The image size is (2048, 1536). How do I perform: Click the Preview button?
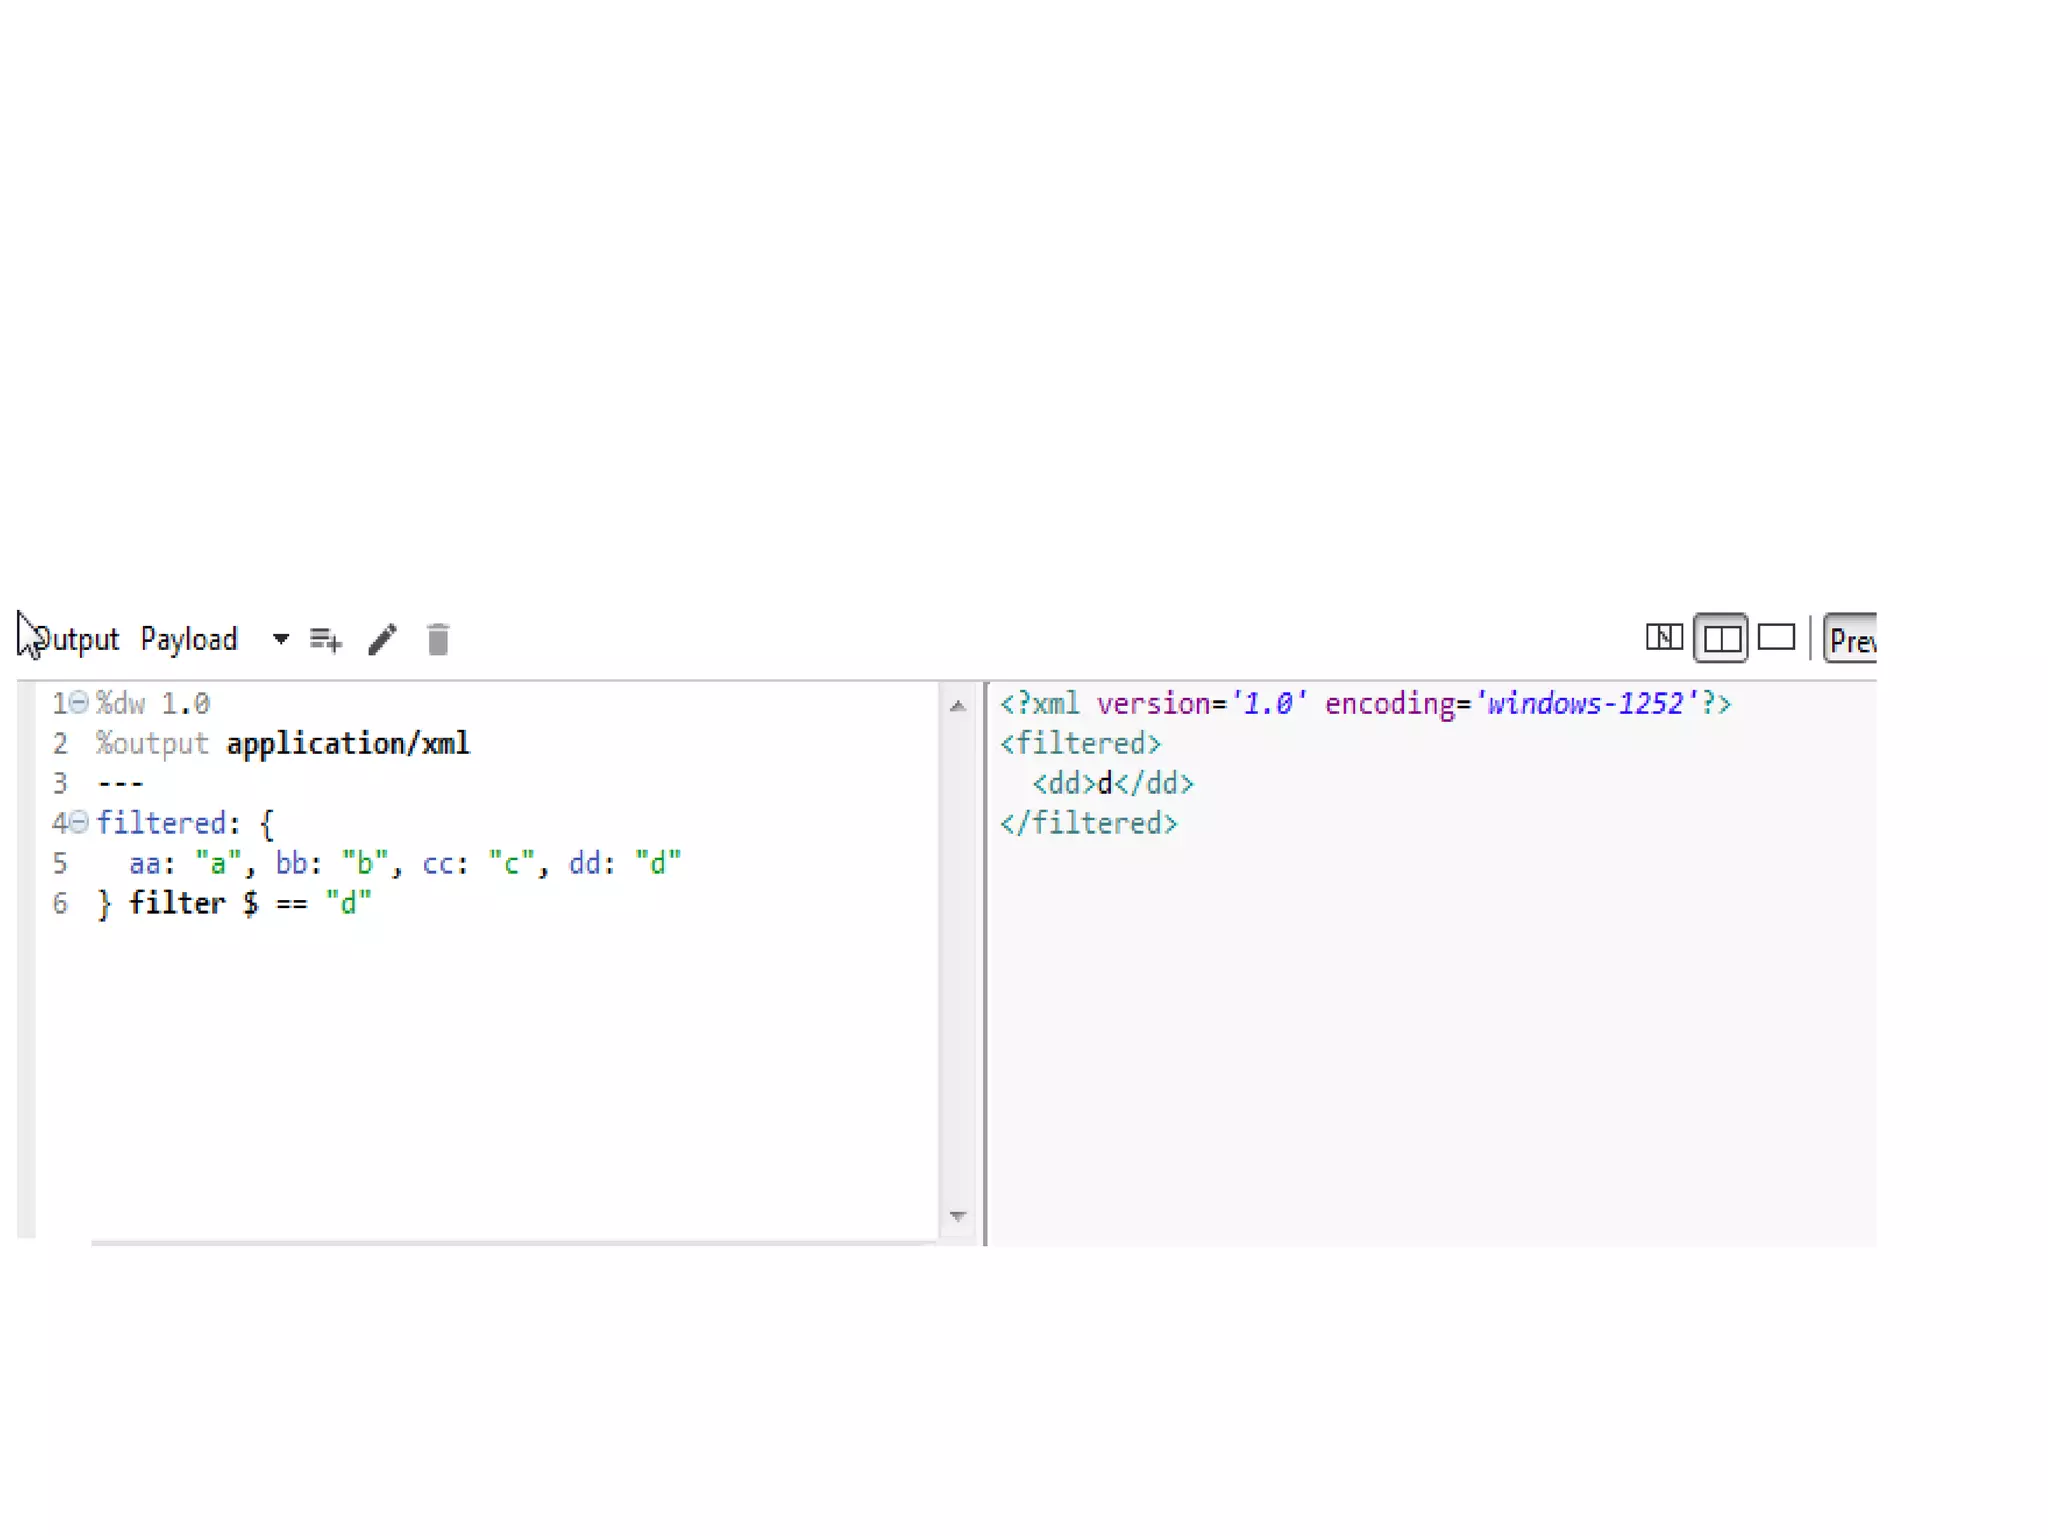[x=1851, y=639]
